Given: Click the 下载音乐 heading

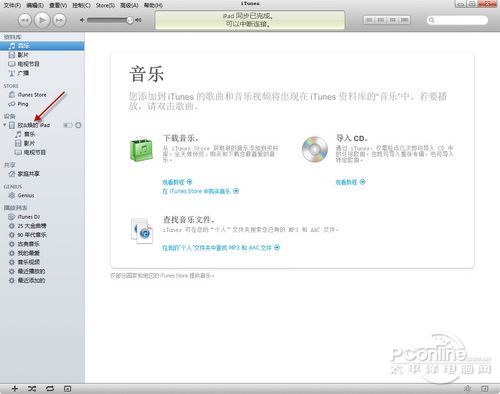Looking at the screenshot, I should tap(181, 138).
